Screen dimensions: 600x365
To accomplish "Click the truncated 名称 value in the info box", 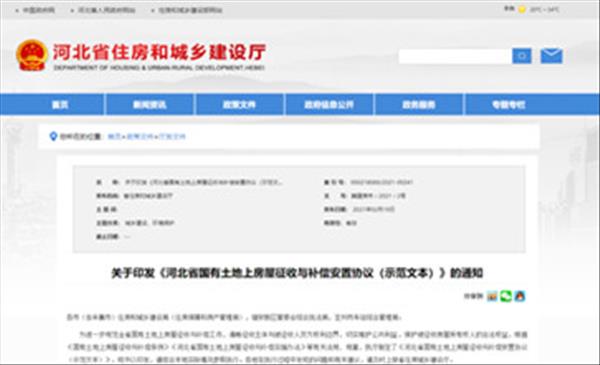I will tap(204, 182).
